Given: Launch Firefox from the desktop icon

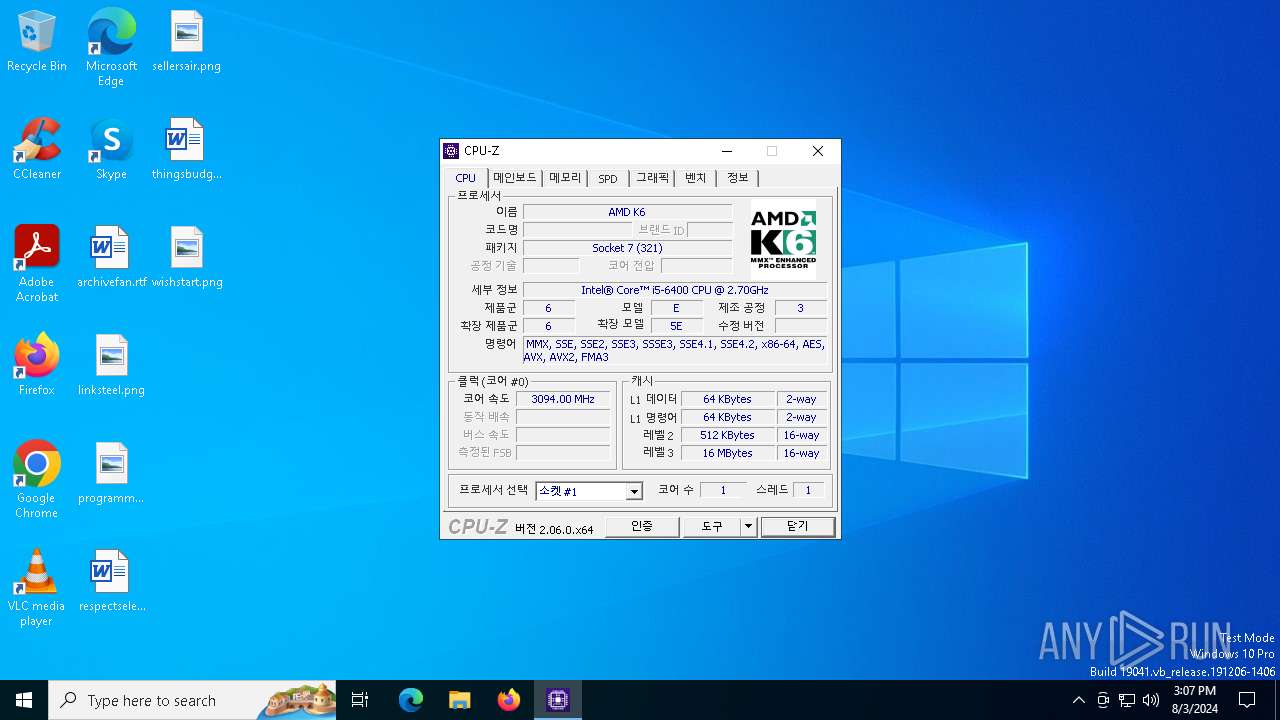Looking at the screenshot, I should click(x=36, y=366).
